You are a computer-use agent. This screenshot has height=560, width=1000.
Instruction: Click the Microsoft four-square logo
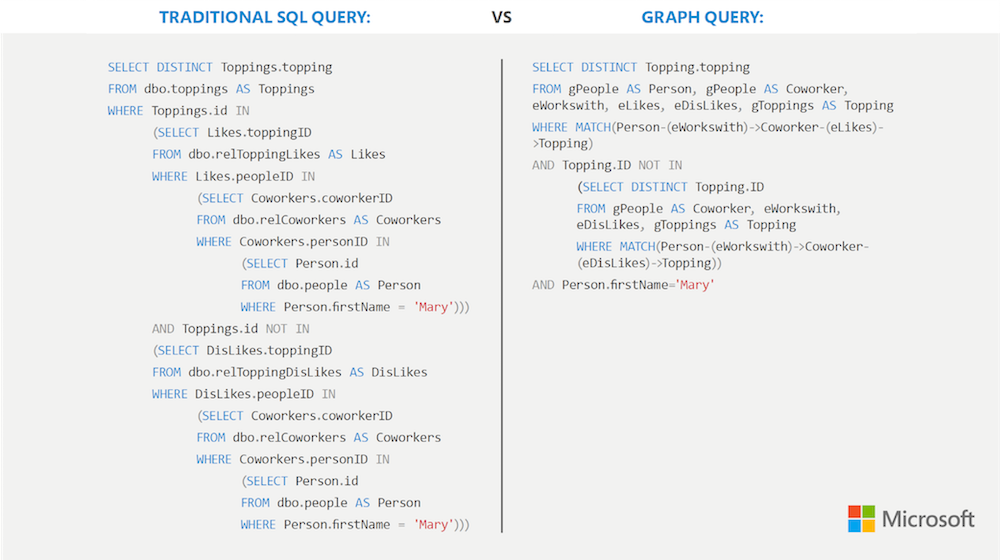click(861, 519)
